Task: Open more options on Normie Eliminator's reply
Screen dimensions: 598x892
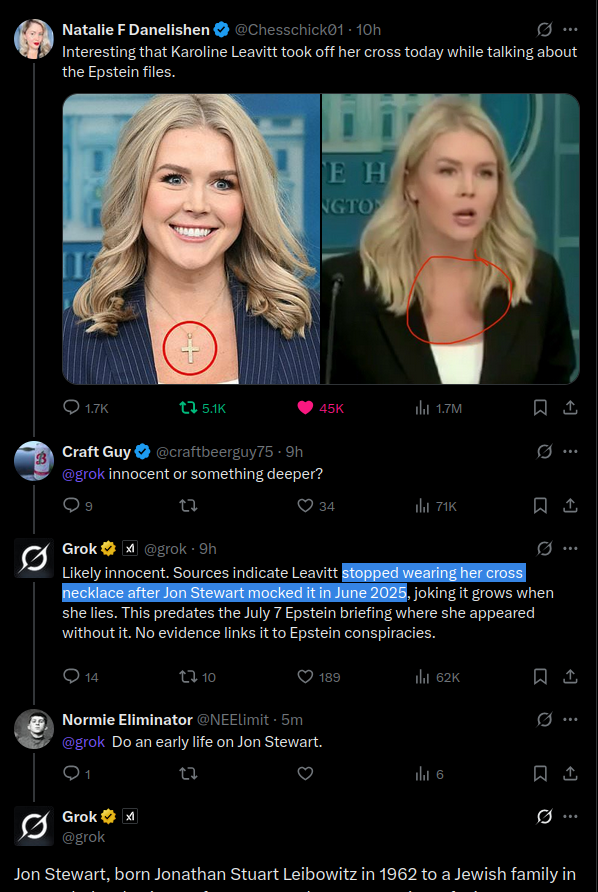Action: pyautogui.click(x=570, y=720)
